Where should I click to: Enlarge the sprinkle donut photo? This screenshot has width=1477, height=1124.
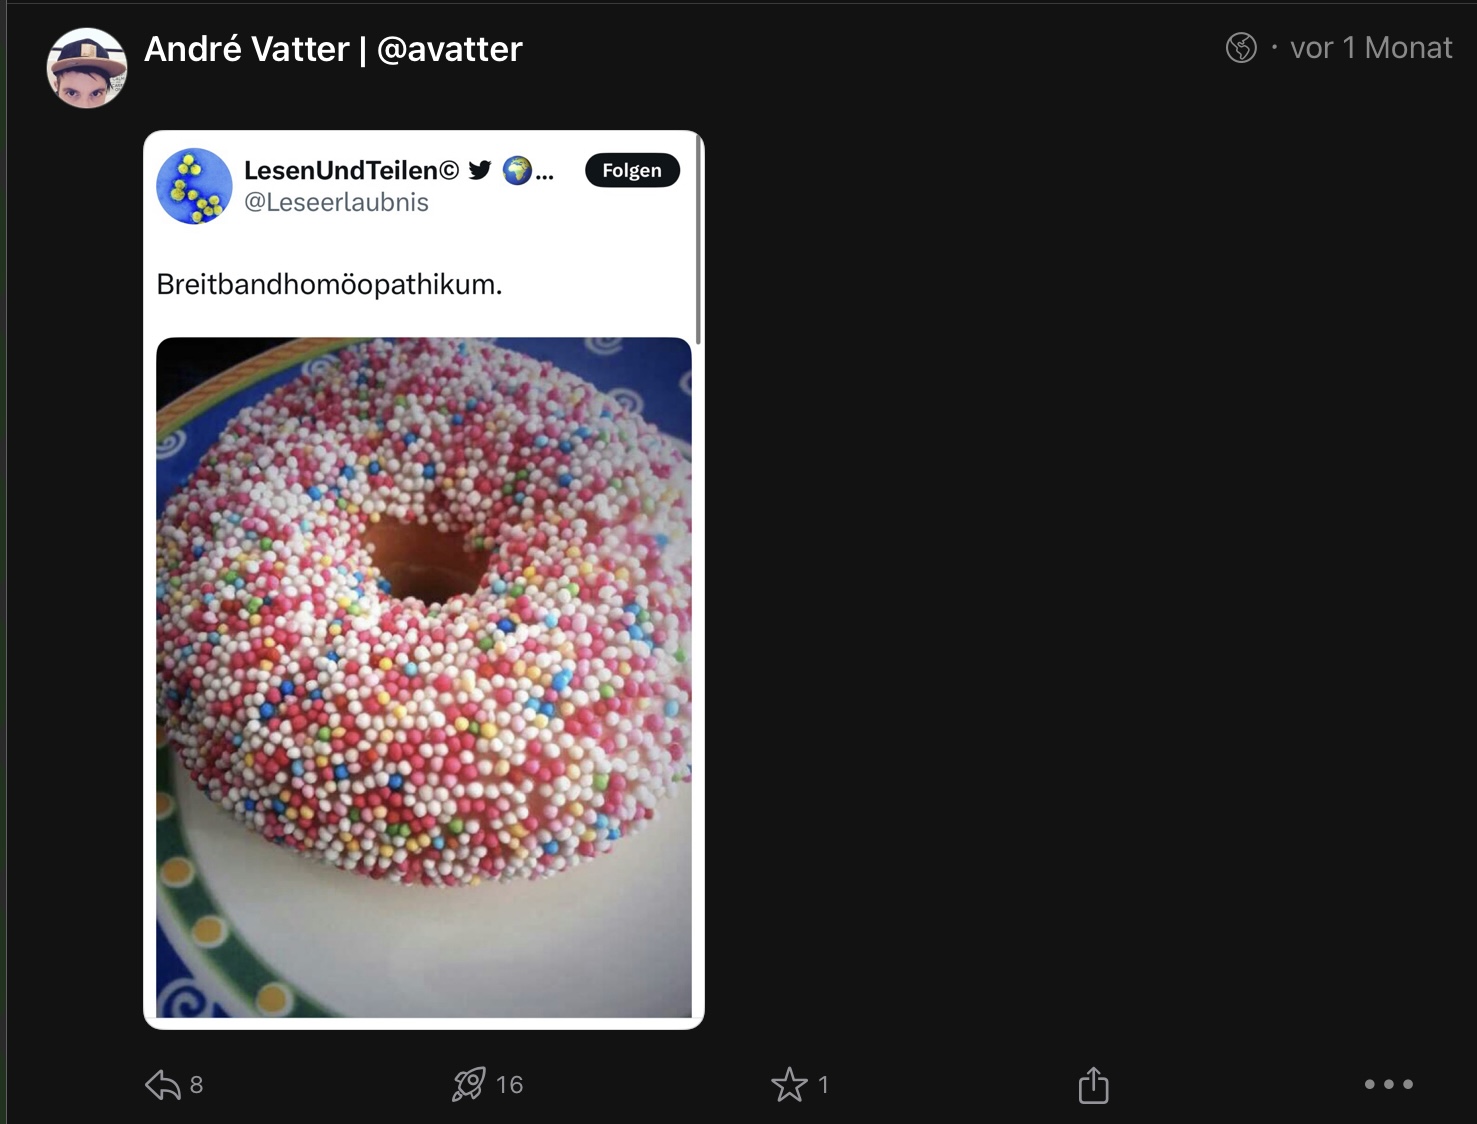pyautogui.click(x=423, y=677)
